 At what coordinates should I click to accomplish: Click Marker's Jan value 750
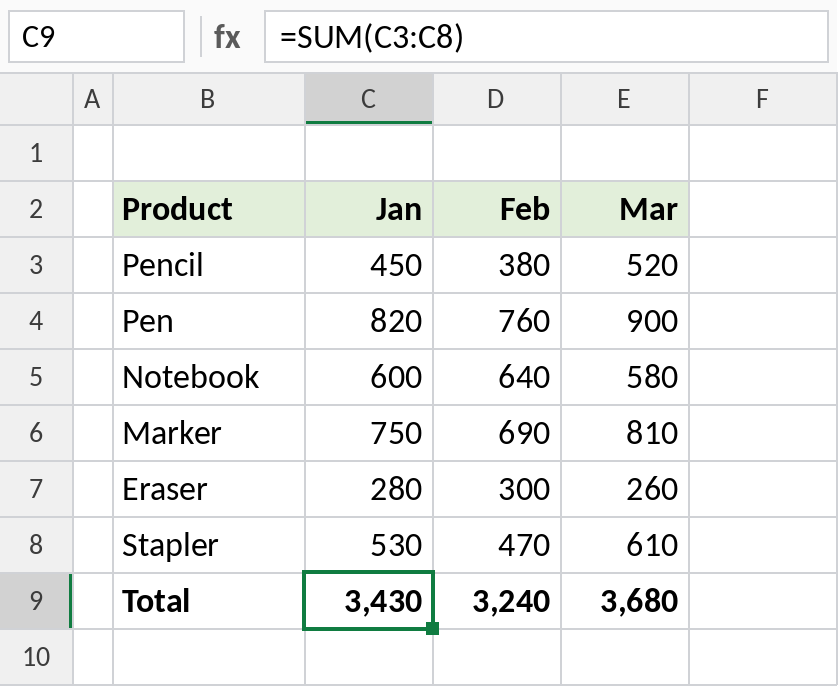[x=369, y=433]
